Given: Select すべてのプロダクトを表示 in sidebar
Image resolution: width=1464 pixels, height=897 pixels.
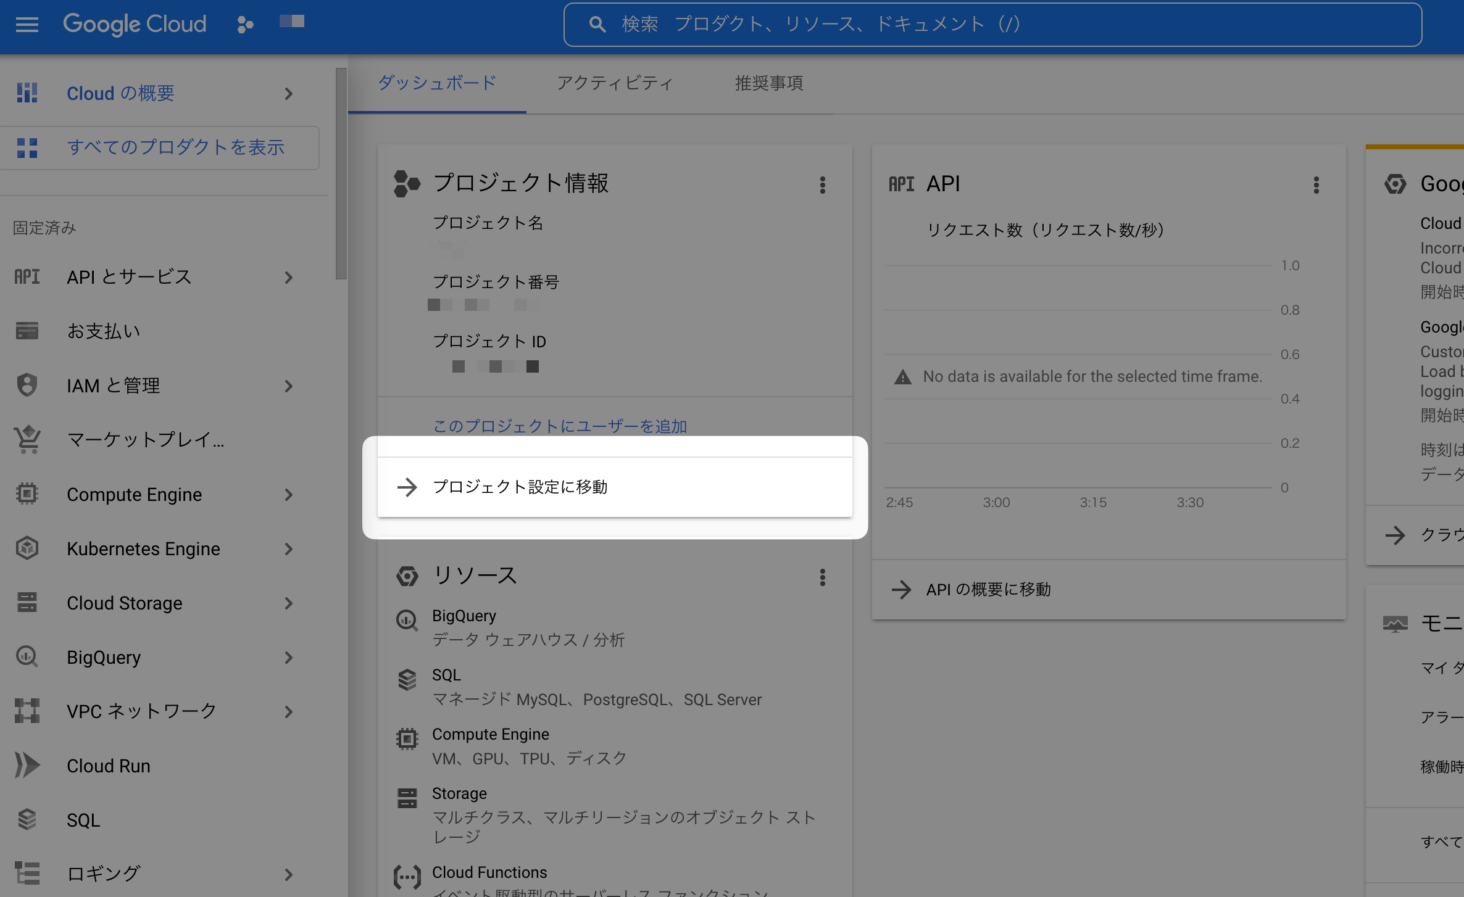Looking at the screenshot, I should 175,148.
